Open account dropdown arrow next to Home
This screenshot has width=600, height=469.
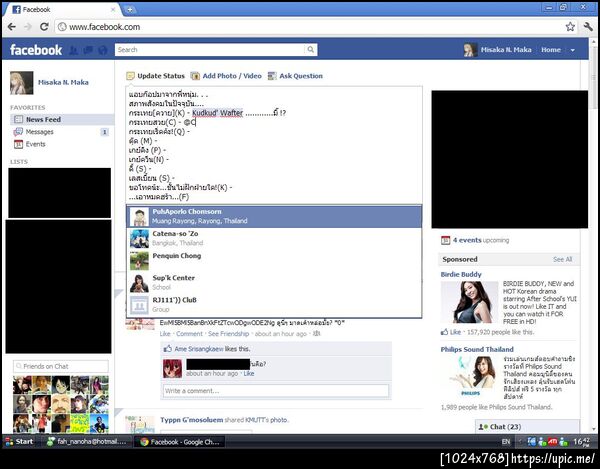tap(572, 50)
